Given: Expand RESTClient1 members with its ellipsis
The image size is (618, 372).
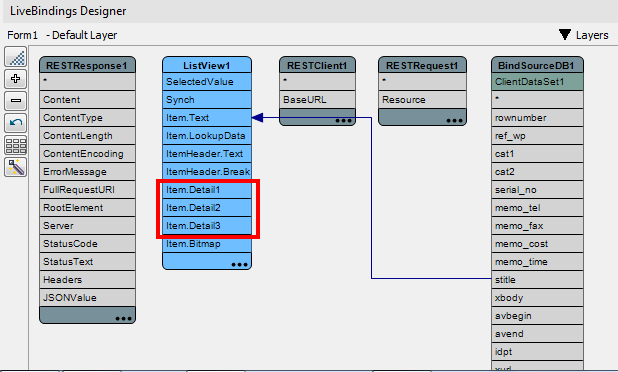Looking at the screenshot, I should click(343, 121).
